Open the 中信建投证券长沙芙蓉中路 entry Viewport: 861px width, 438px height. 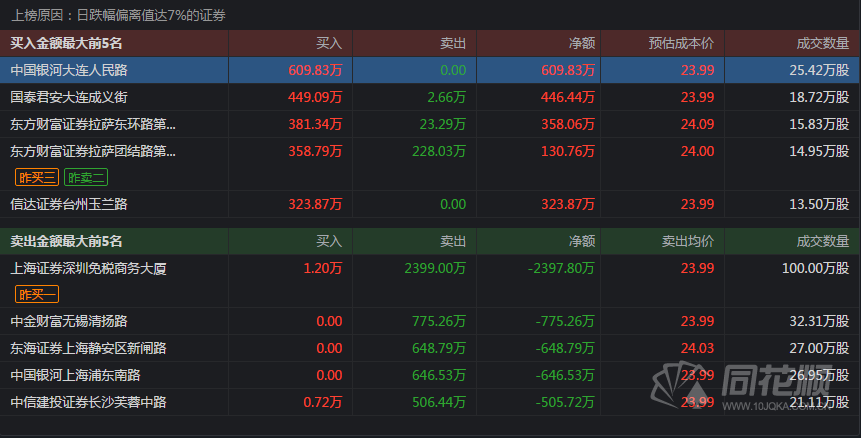pyautogui.click(x=88, y=402)
